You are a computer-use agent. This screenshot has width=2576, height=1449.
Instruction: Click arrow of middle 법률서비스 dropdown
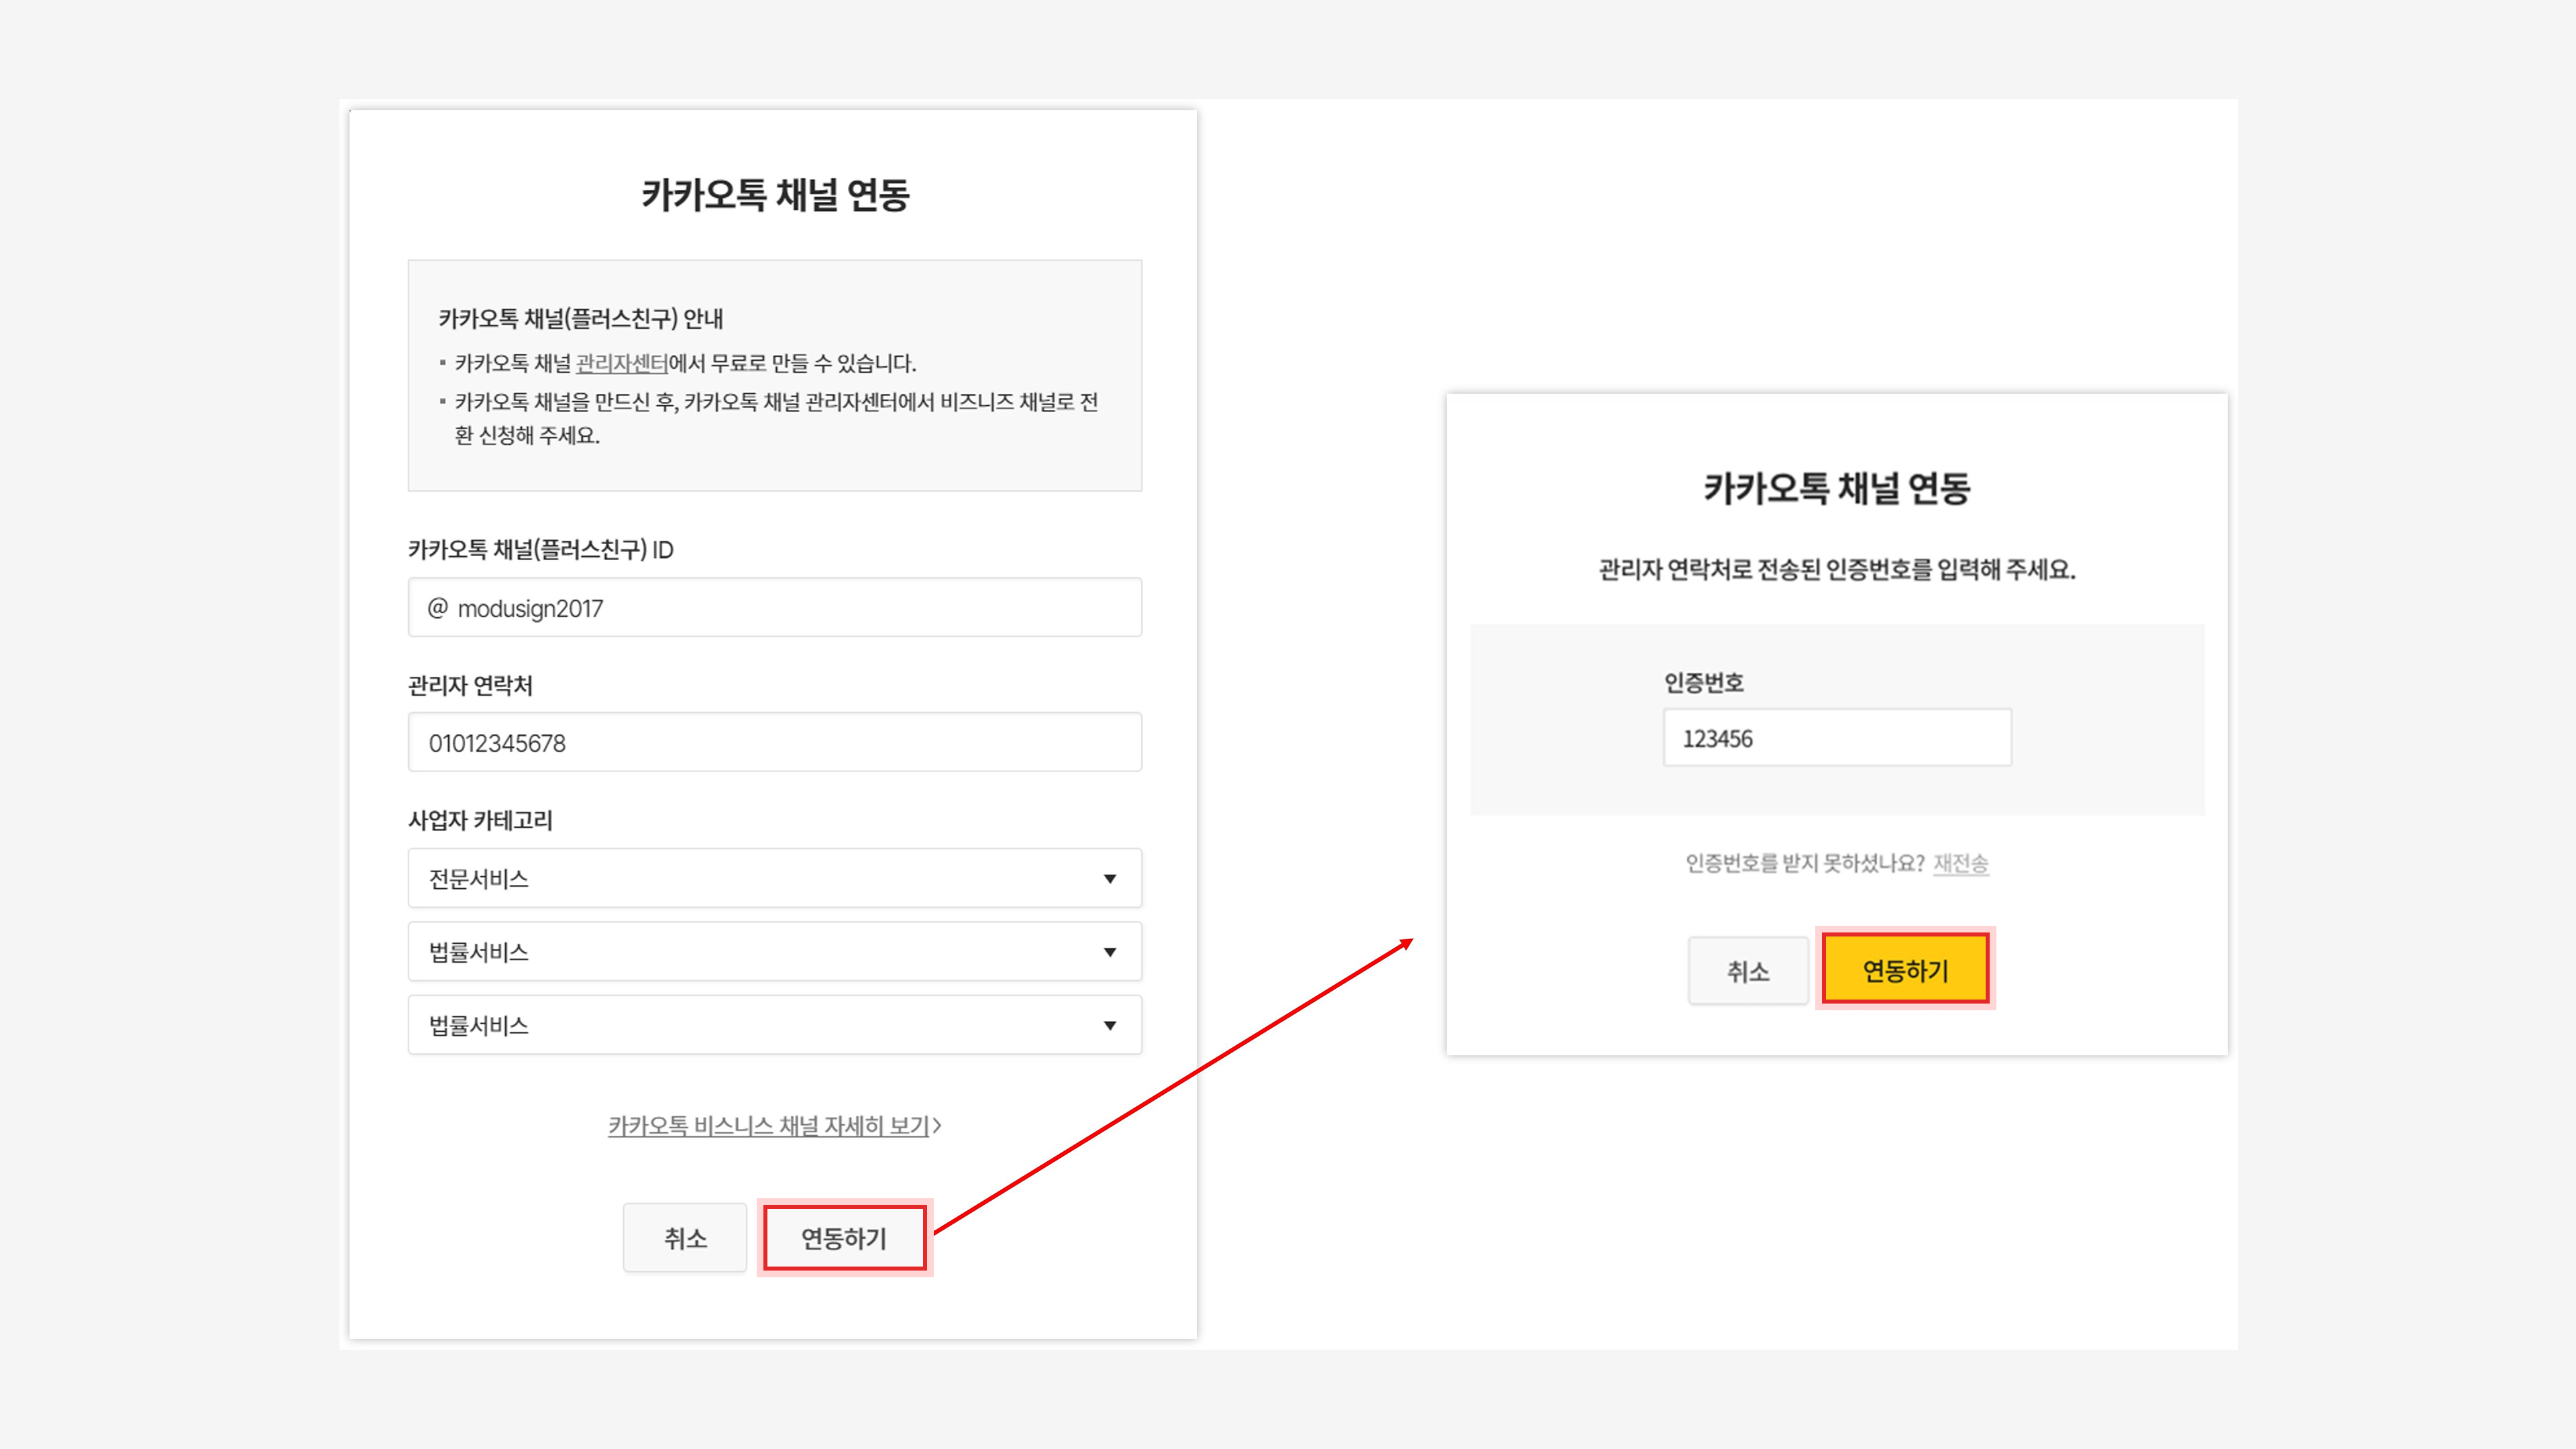tap(1109, 952)
